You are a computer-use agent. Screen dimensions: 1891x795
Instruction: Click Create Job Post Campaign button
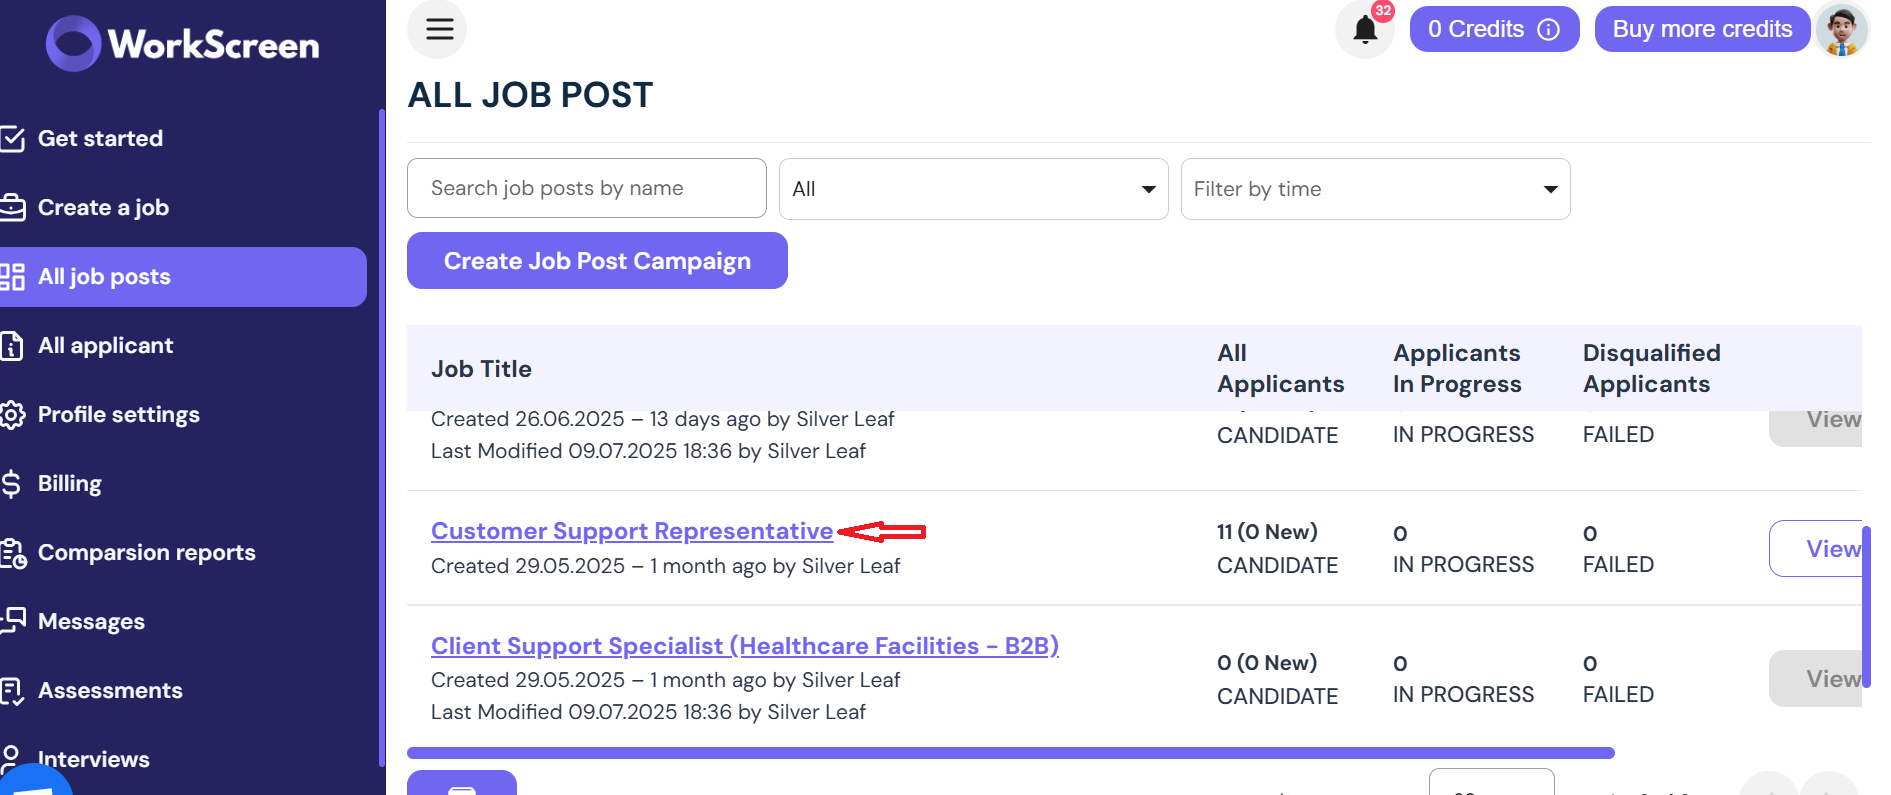pos(597,261)
